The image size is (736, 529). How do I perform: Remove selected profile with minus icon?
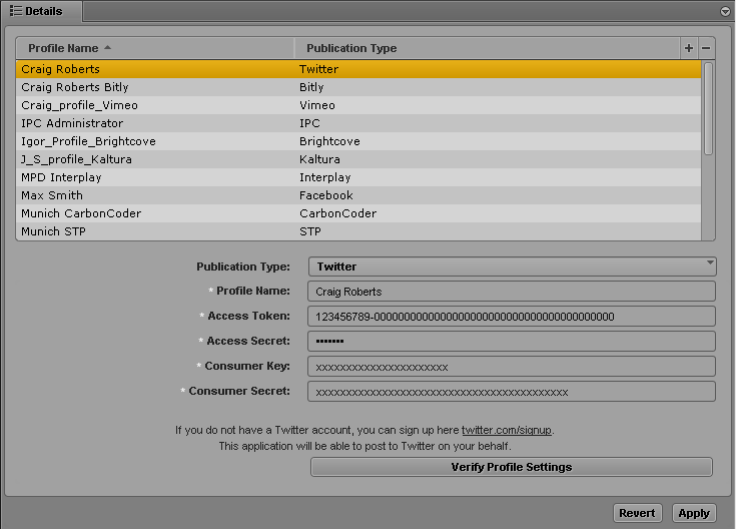706,48
